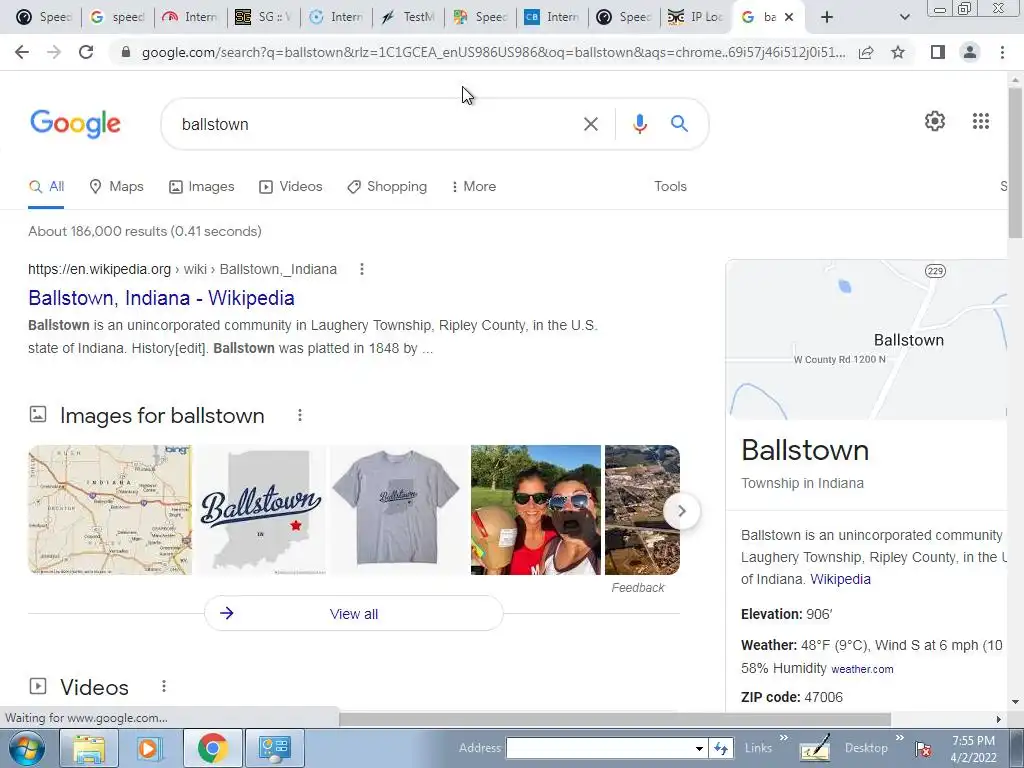Switch to the SG browser tab
Viewport: 1024px width, 768px height.
click(x=263, y=17)
